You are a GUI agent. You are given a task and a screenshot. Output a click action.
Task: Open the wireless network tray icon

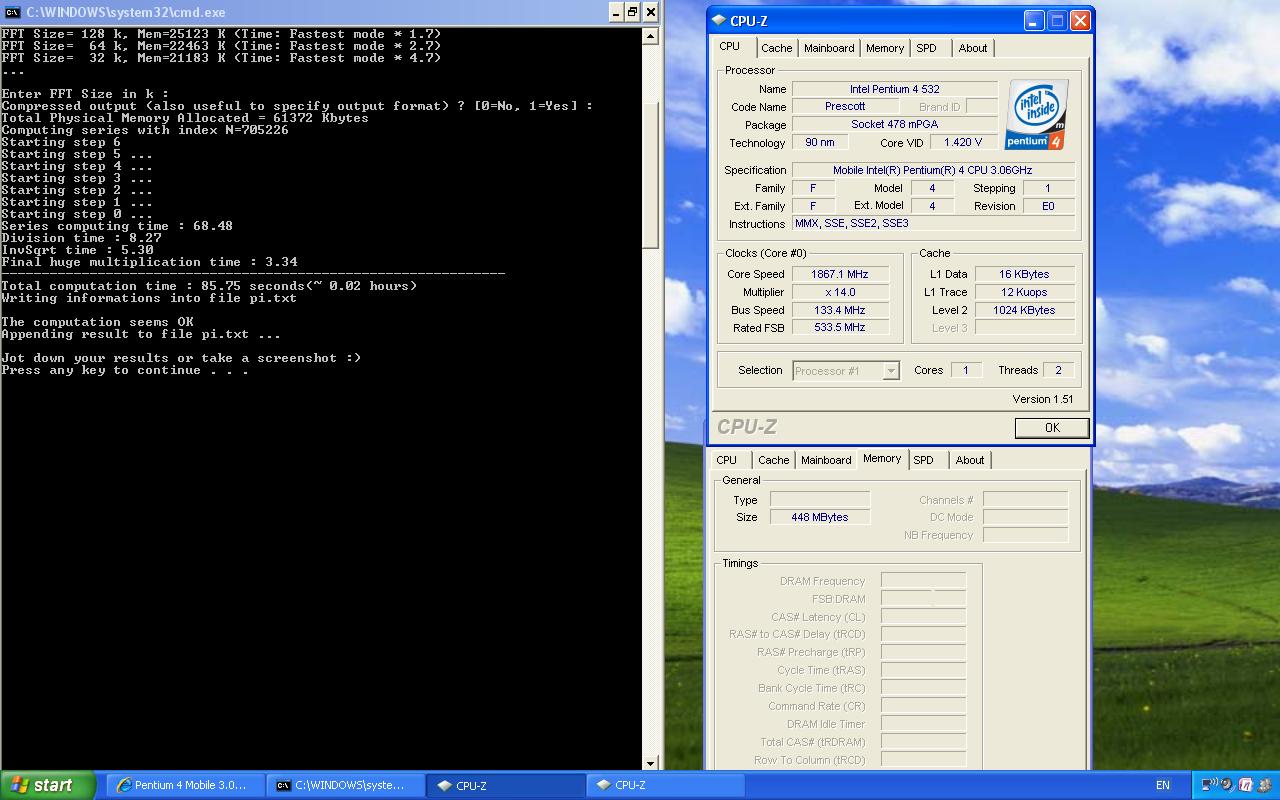[x=1209, y=785]
